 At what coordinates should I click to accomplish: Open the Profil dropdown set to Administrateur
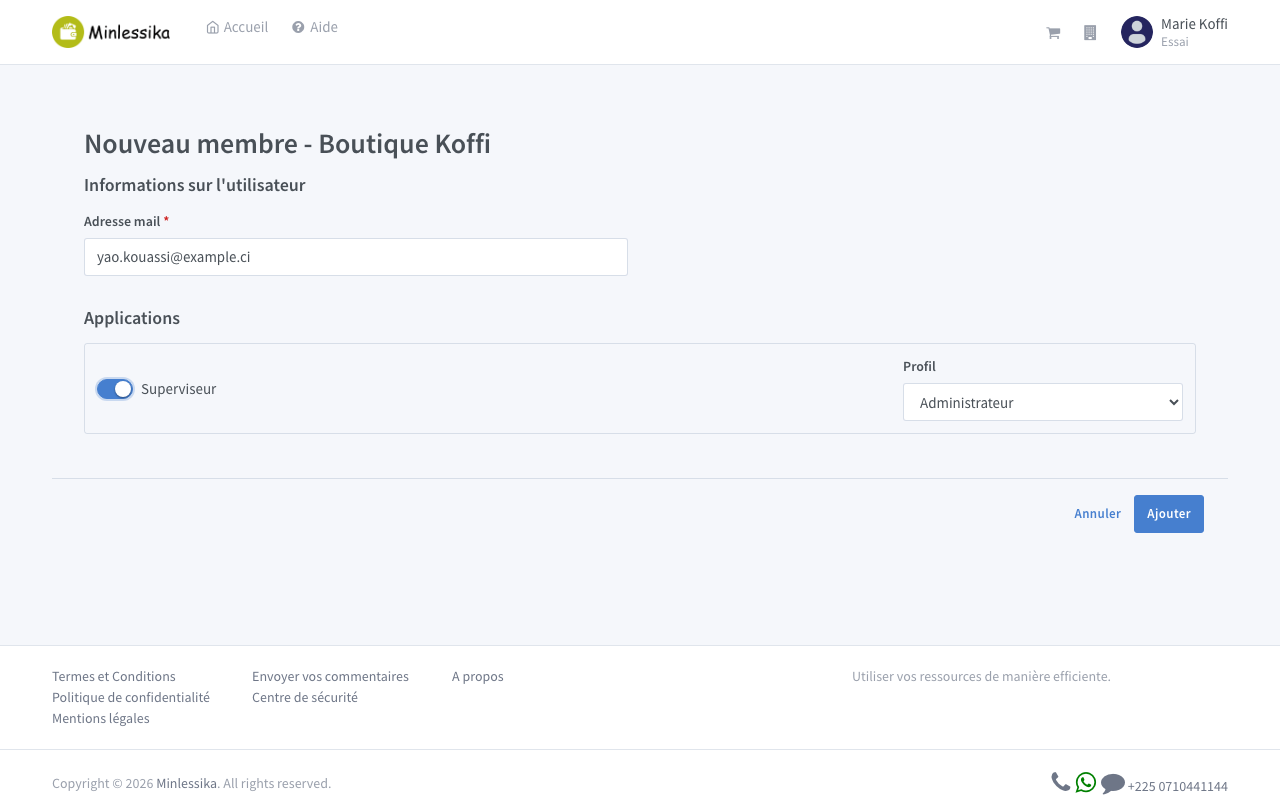[x=1043, y=402]
